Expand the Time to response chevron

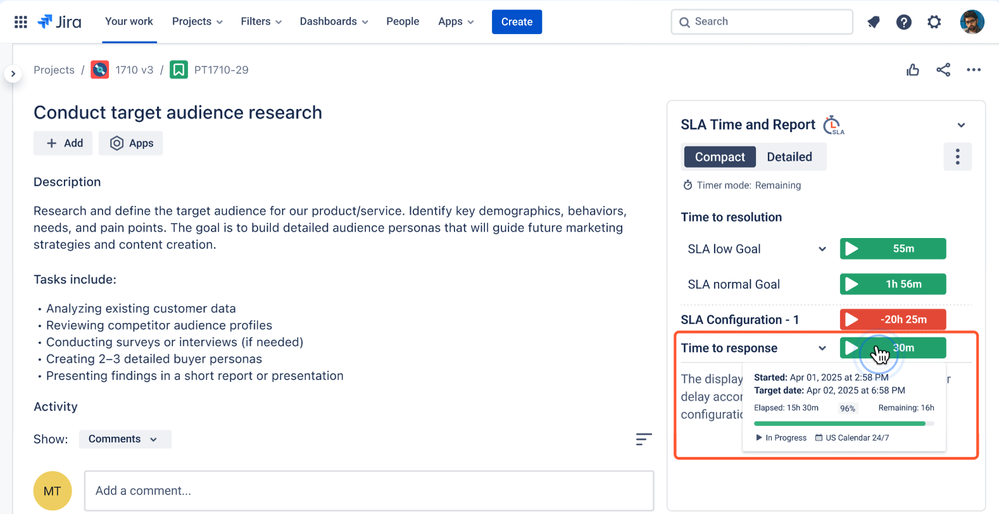[x=823, y=348]
